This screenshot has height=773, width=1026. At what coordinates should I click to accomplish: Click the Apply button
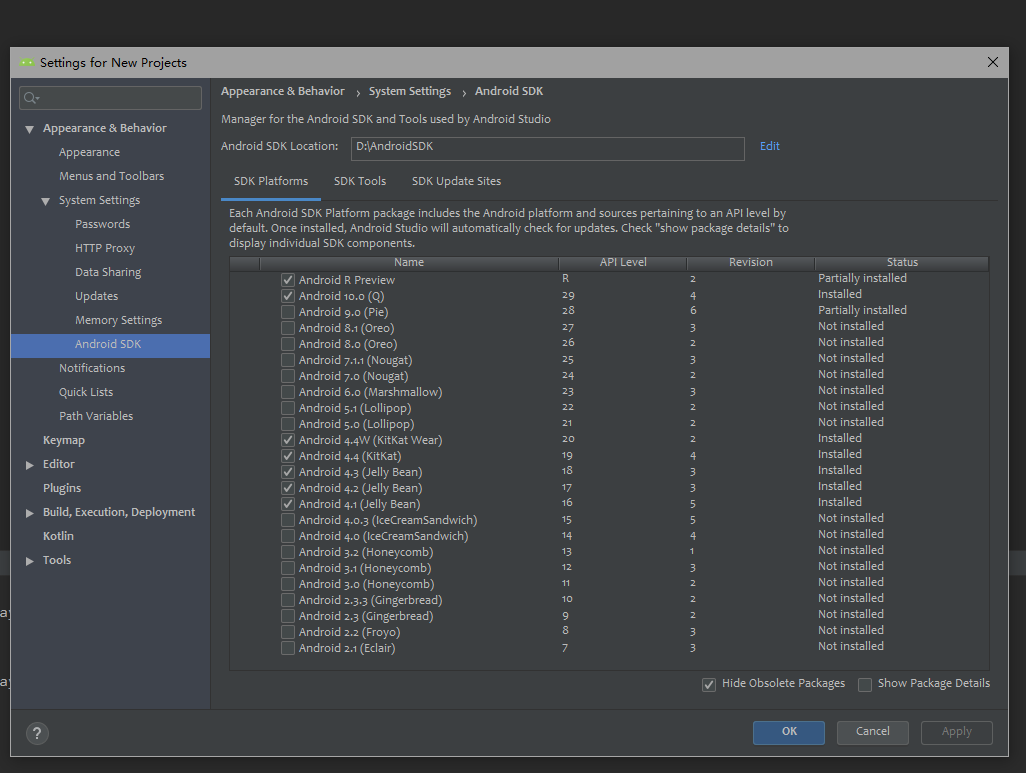click(x=957, y=732)
